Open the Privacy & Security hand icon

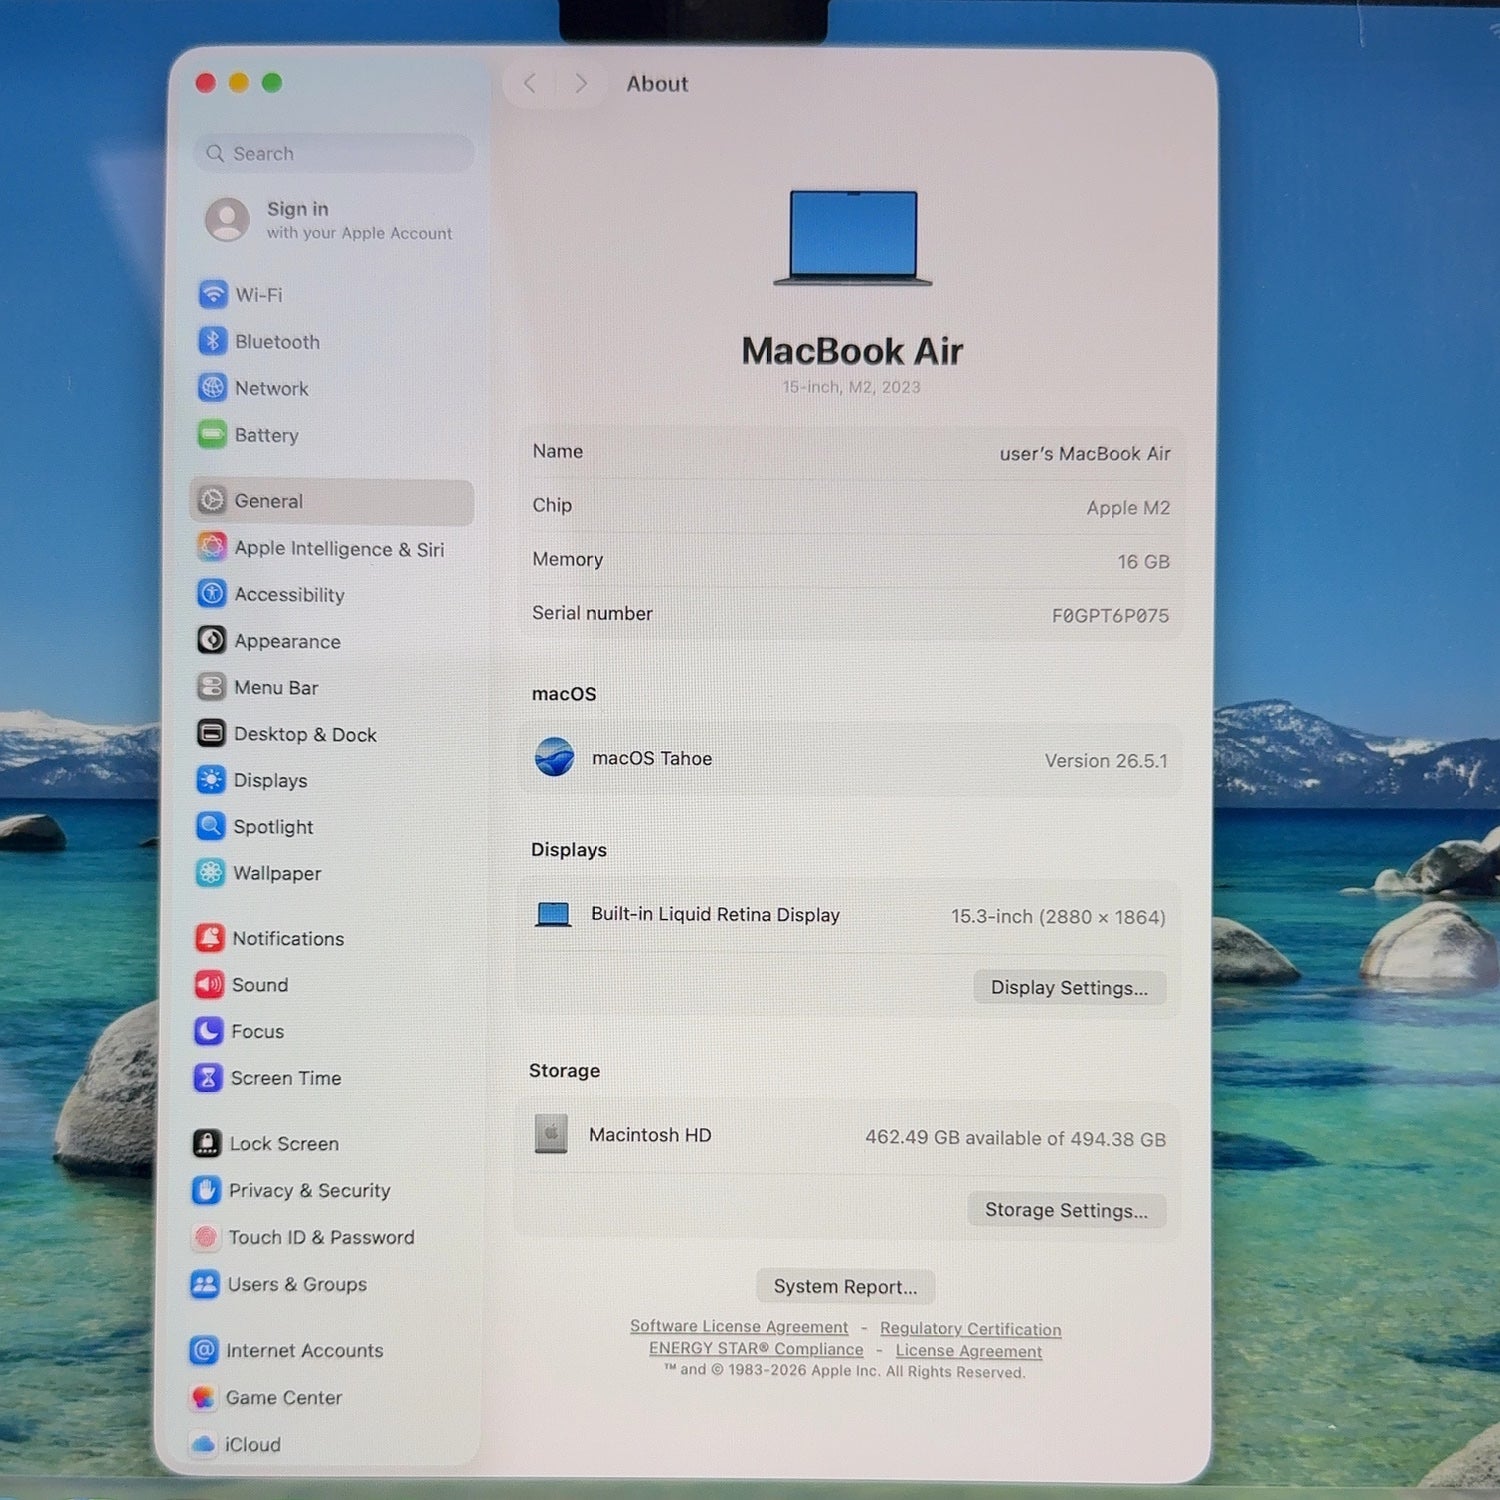206,1190
